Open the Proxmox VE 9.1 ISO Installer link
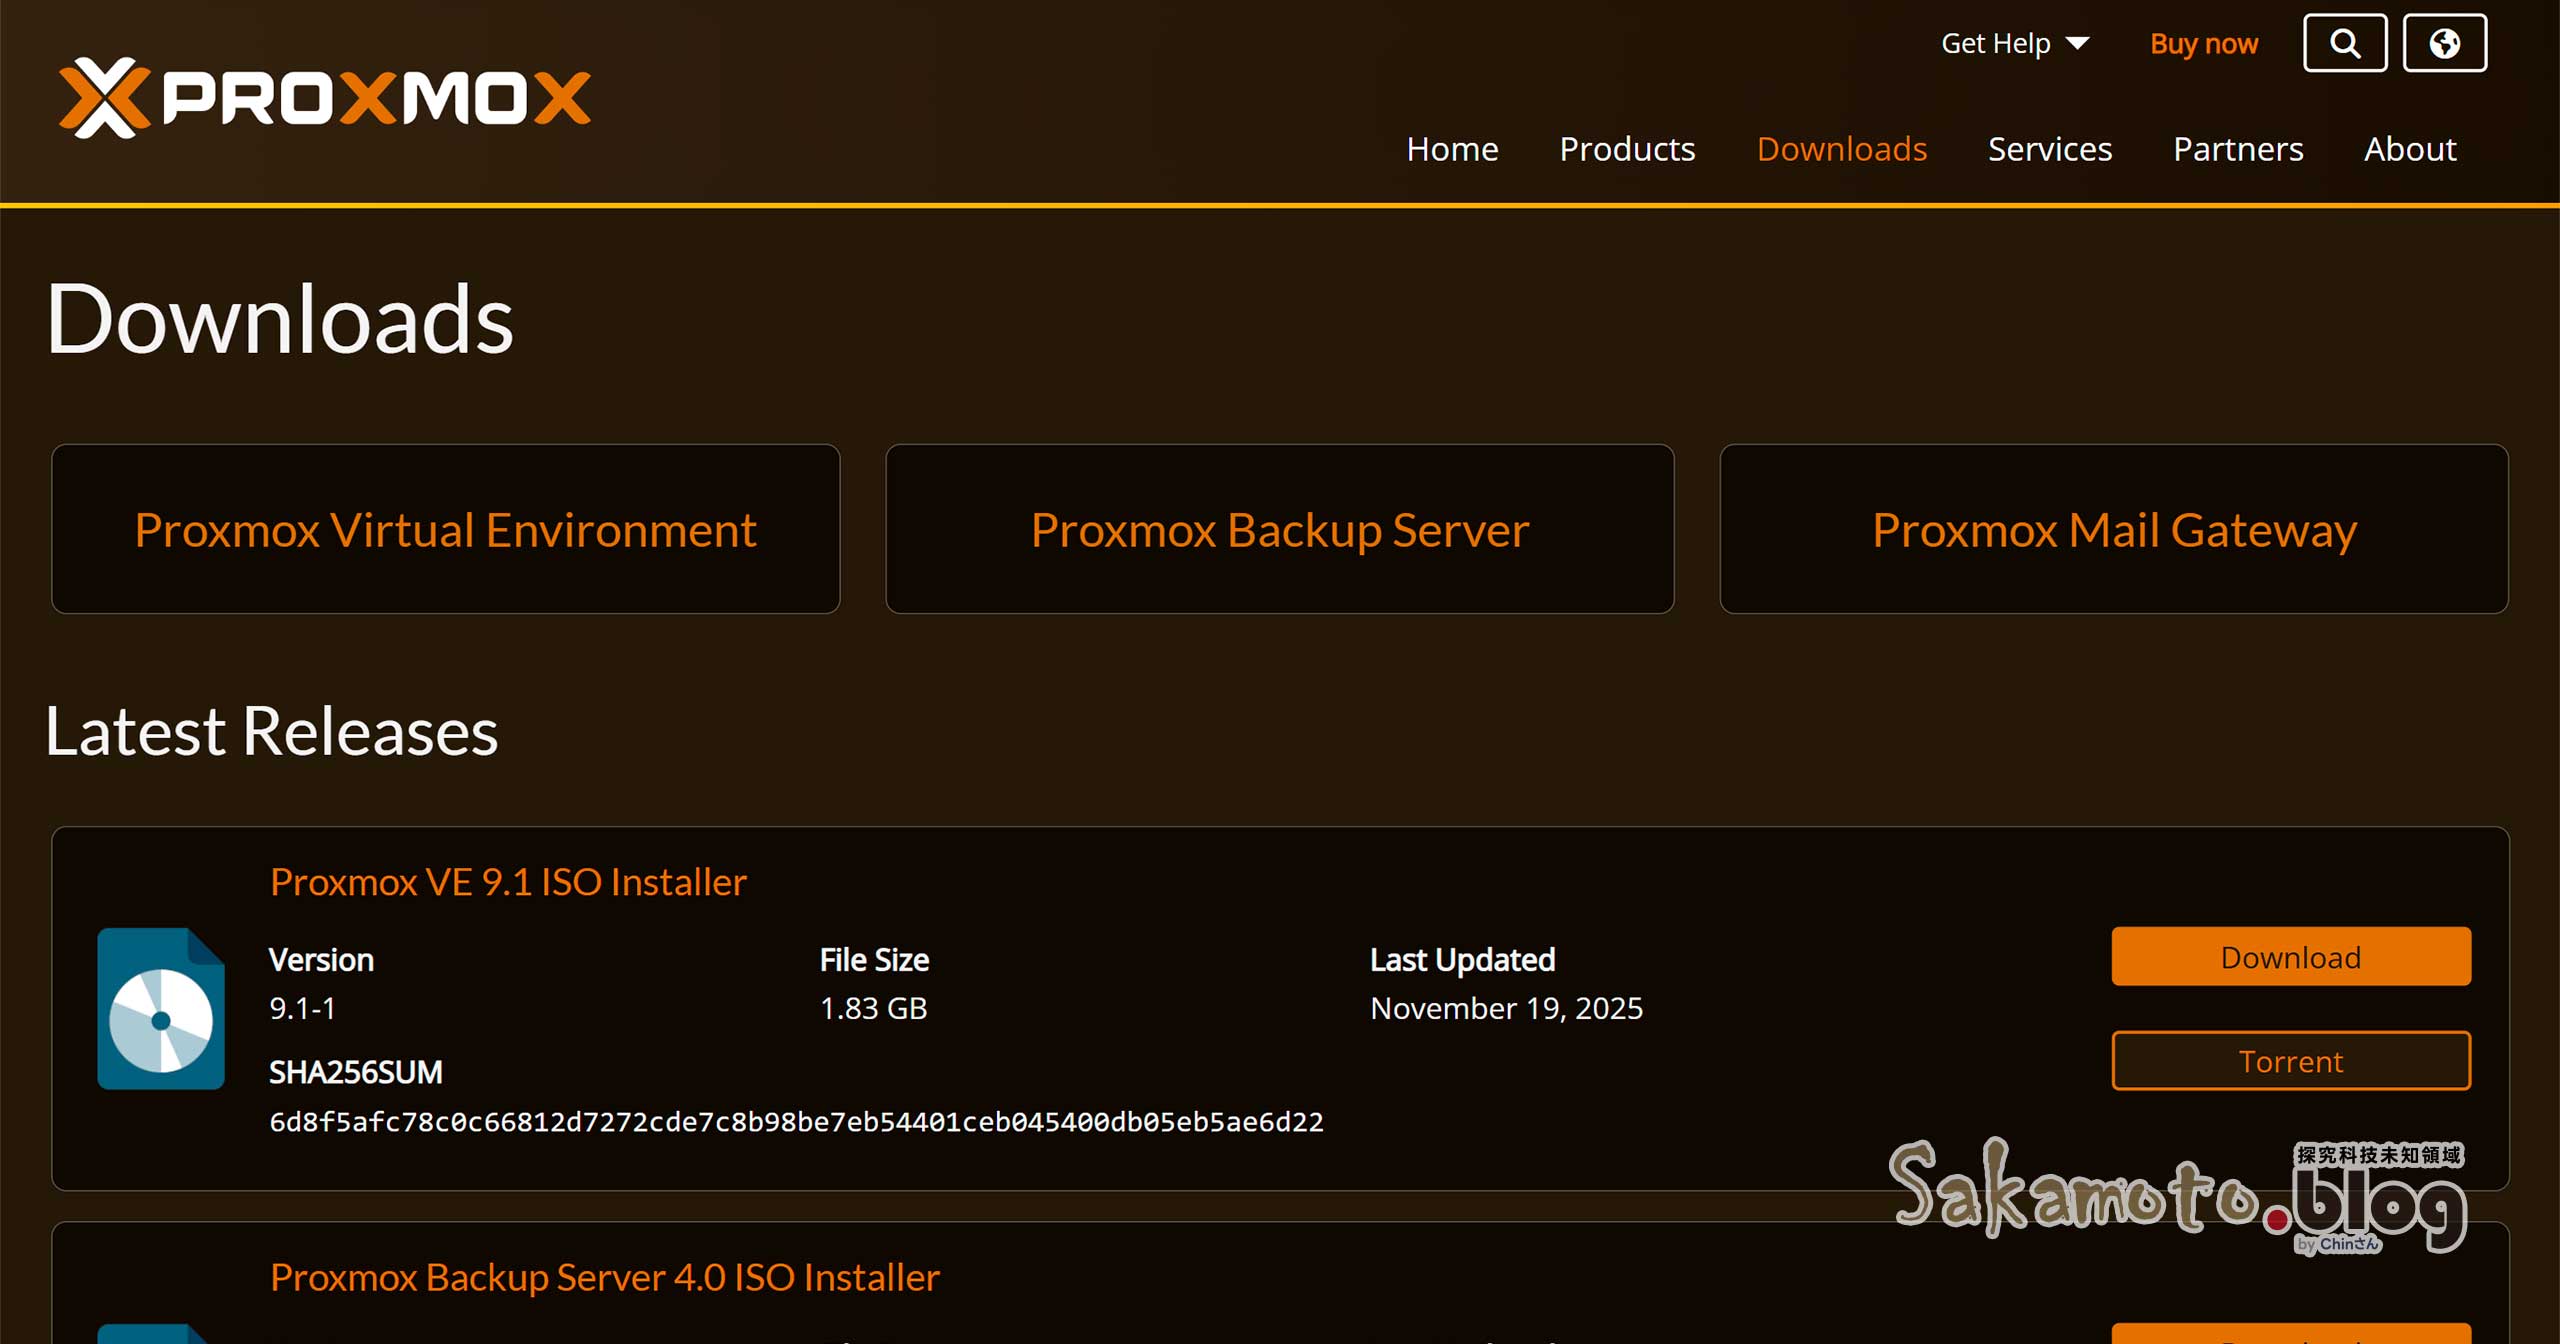This screenshot has height=1344, width=2560. [507, 881]
